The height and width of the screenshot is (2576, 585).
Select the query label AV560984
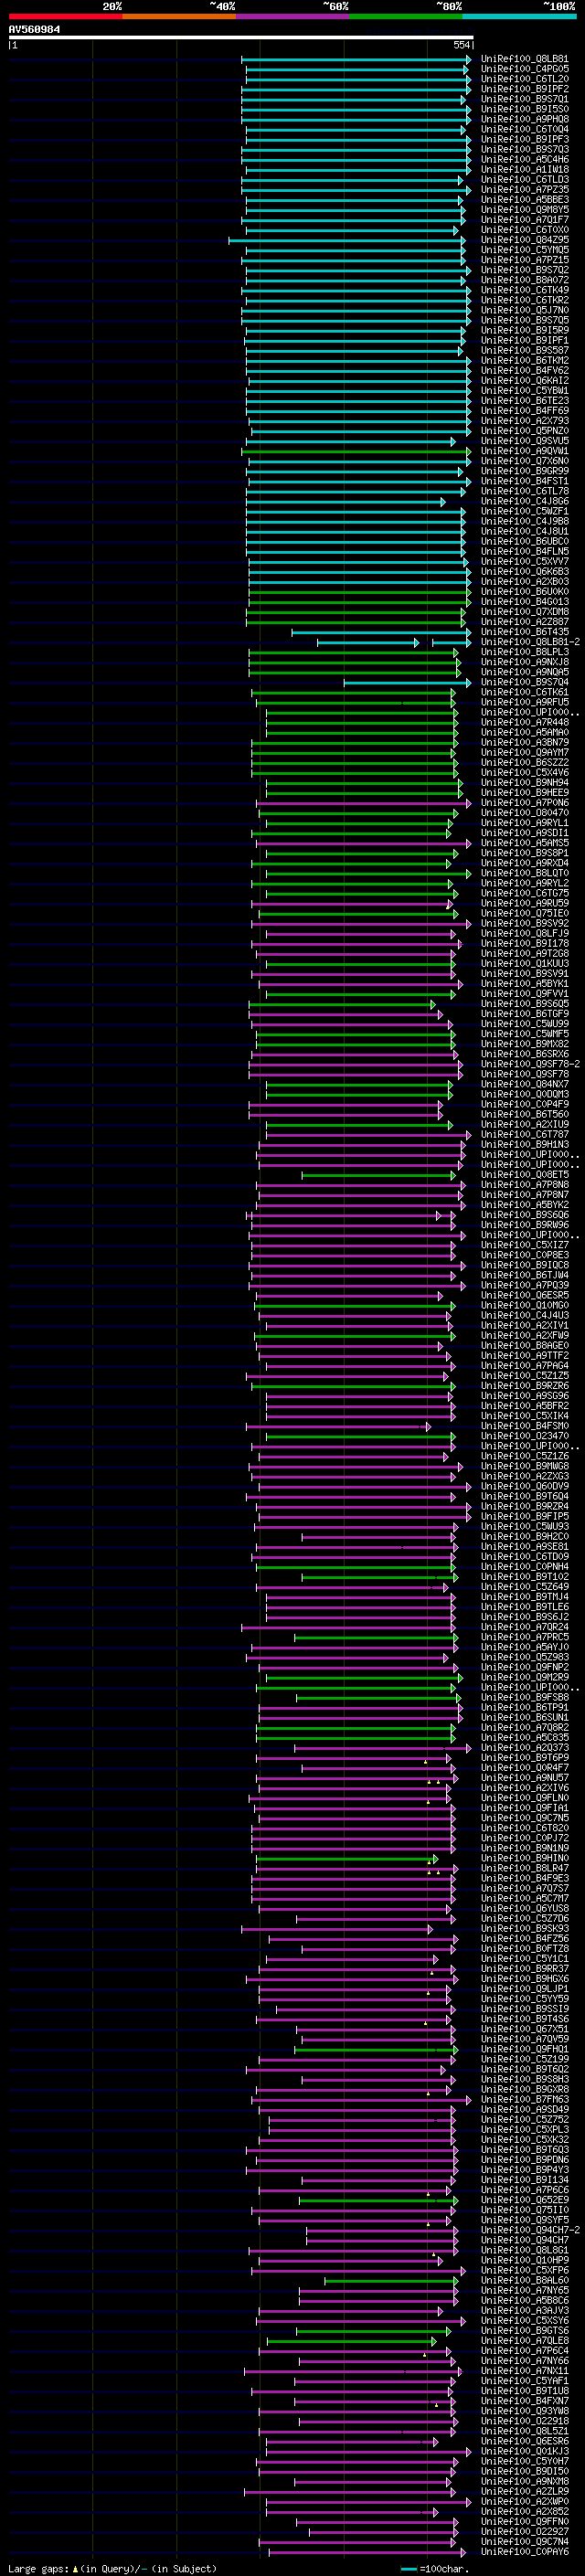[34, 30]
